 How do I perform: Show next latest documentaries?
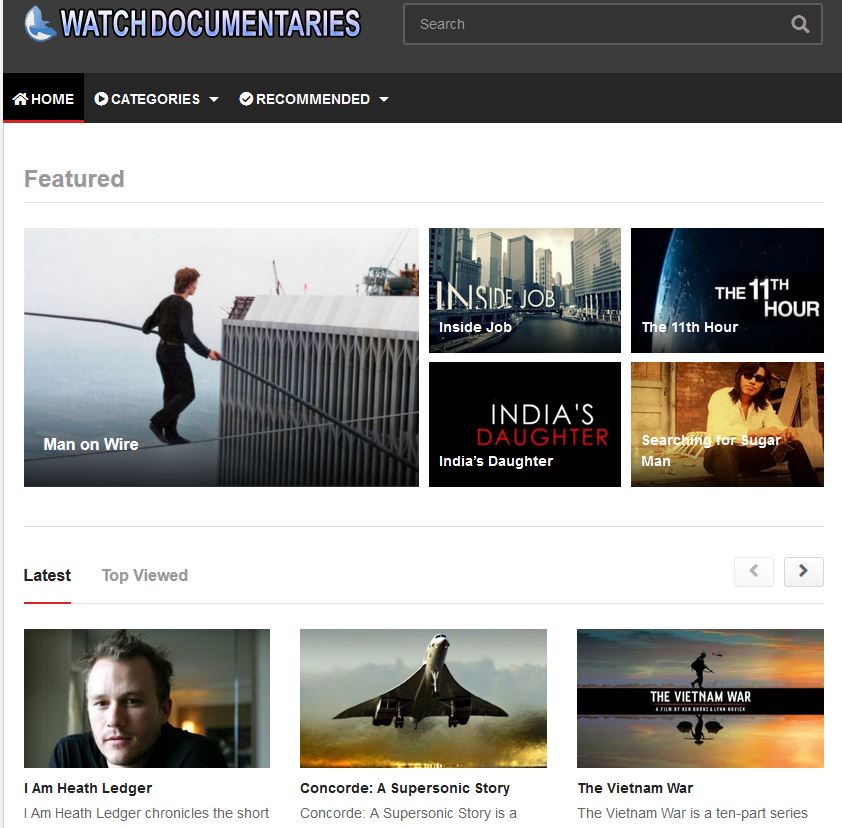coord(803,571)
